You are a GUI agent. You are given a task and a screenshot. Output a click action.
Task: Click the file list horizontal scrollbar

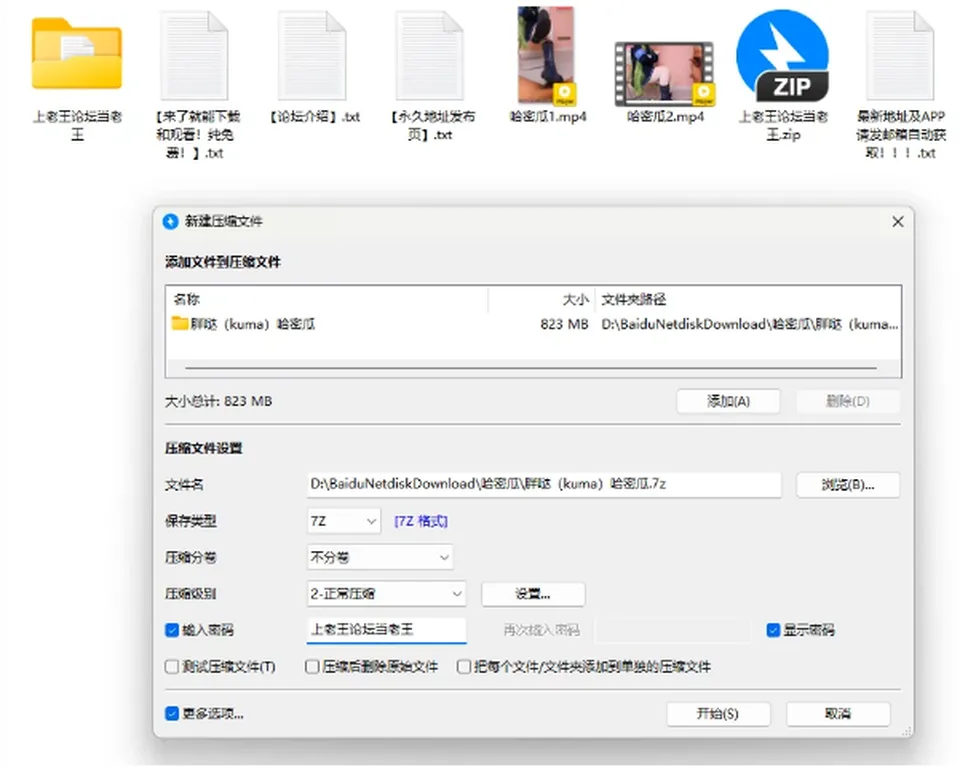(531, 368)
